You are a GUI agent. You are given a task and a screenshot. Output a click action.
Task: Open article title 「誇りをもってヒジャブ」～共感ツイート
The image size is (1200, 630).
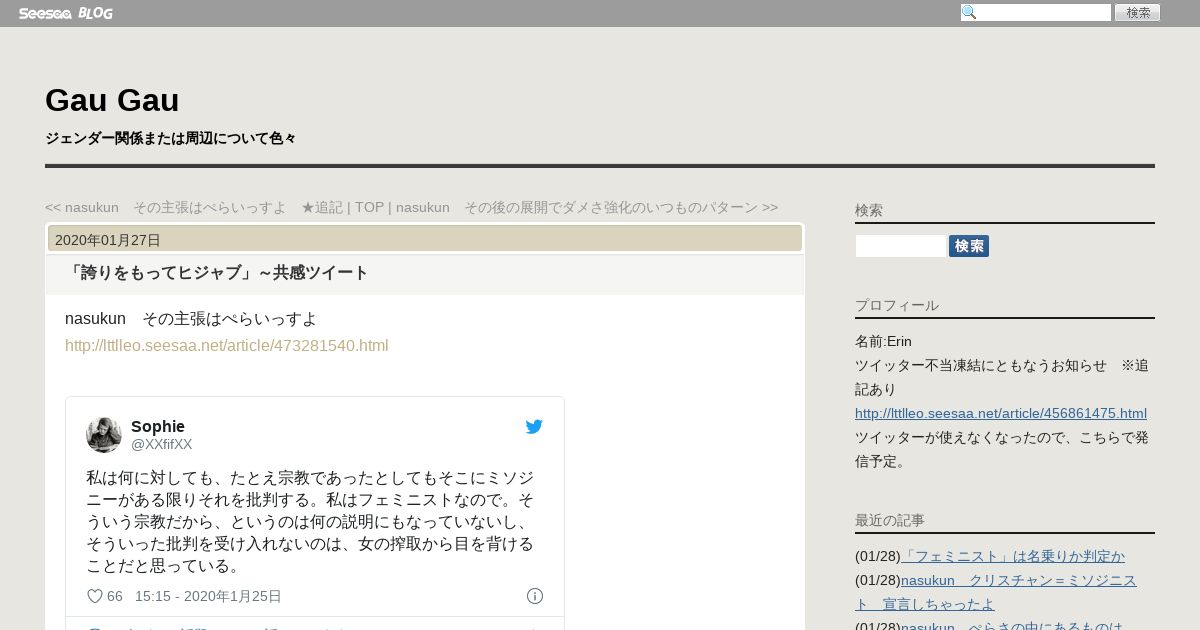coord(217,273)
